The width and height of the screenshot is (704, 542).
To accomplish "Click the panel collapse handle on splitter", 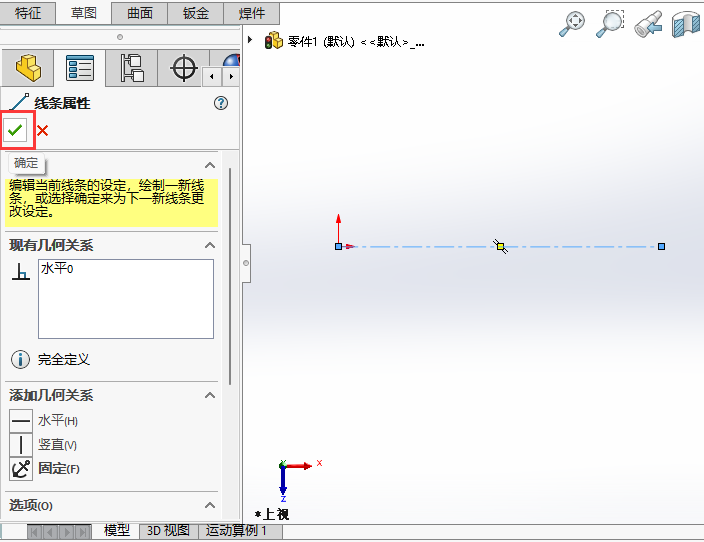I will [246, 263].
